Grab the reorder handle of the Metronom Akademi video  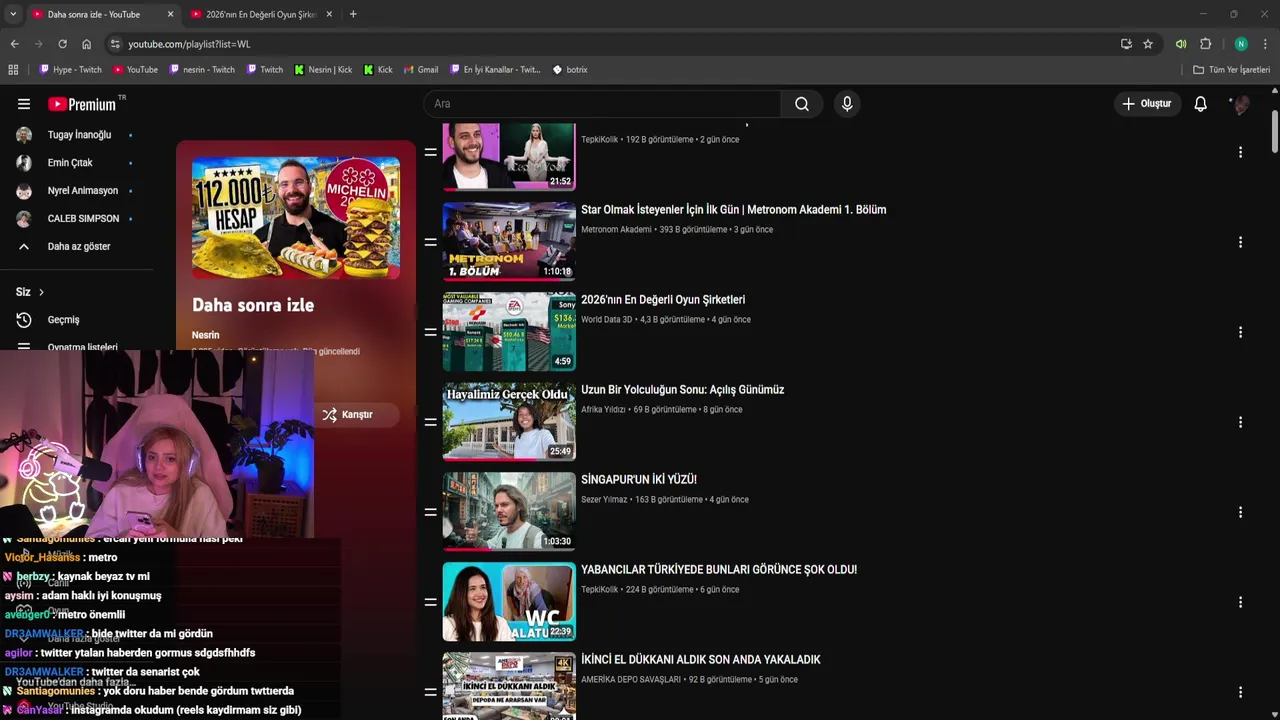tap(430, 242)
